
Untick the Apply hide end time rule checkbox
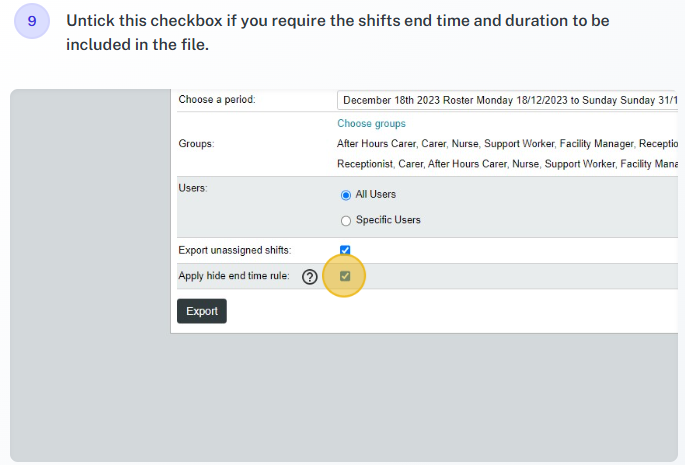[345, 276]
